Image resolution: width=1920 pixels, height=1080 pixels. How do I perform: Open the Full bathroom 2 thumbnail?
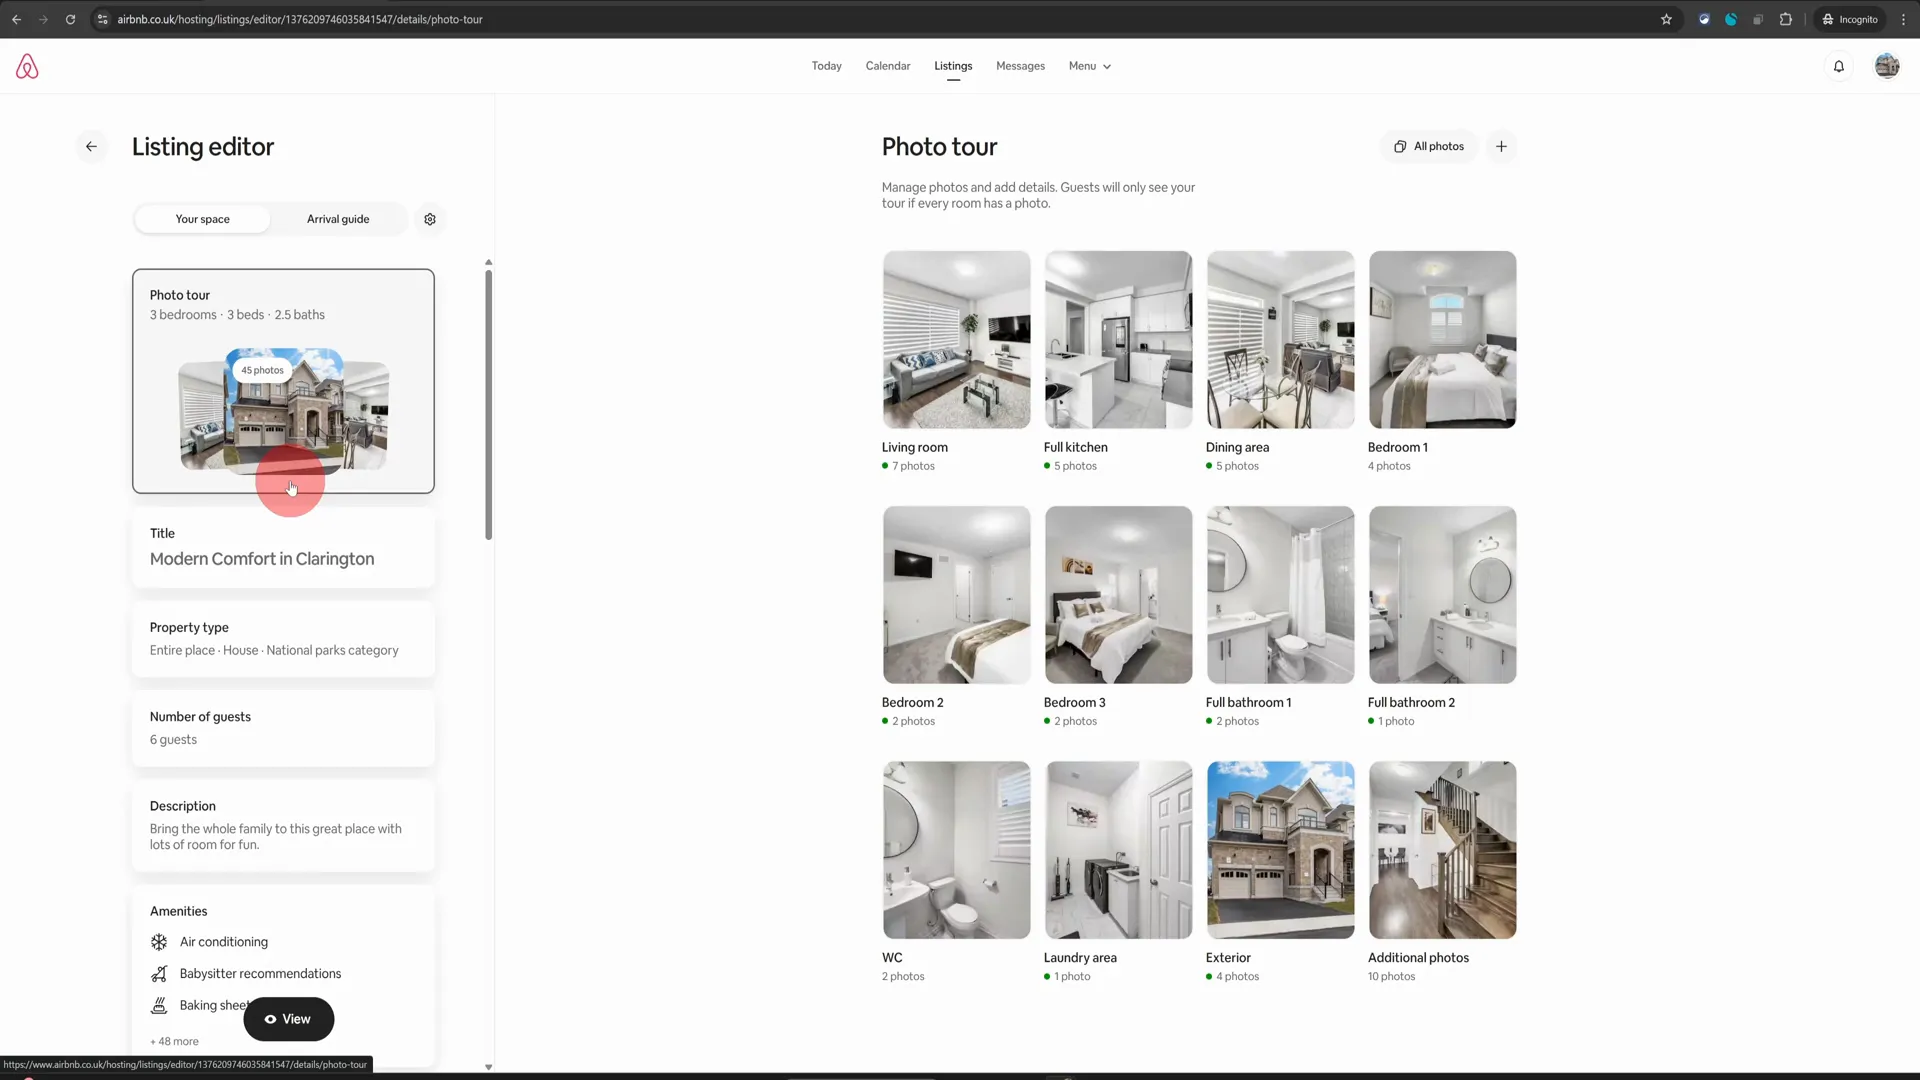coord(1442,595)
